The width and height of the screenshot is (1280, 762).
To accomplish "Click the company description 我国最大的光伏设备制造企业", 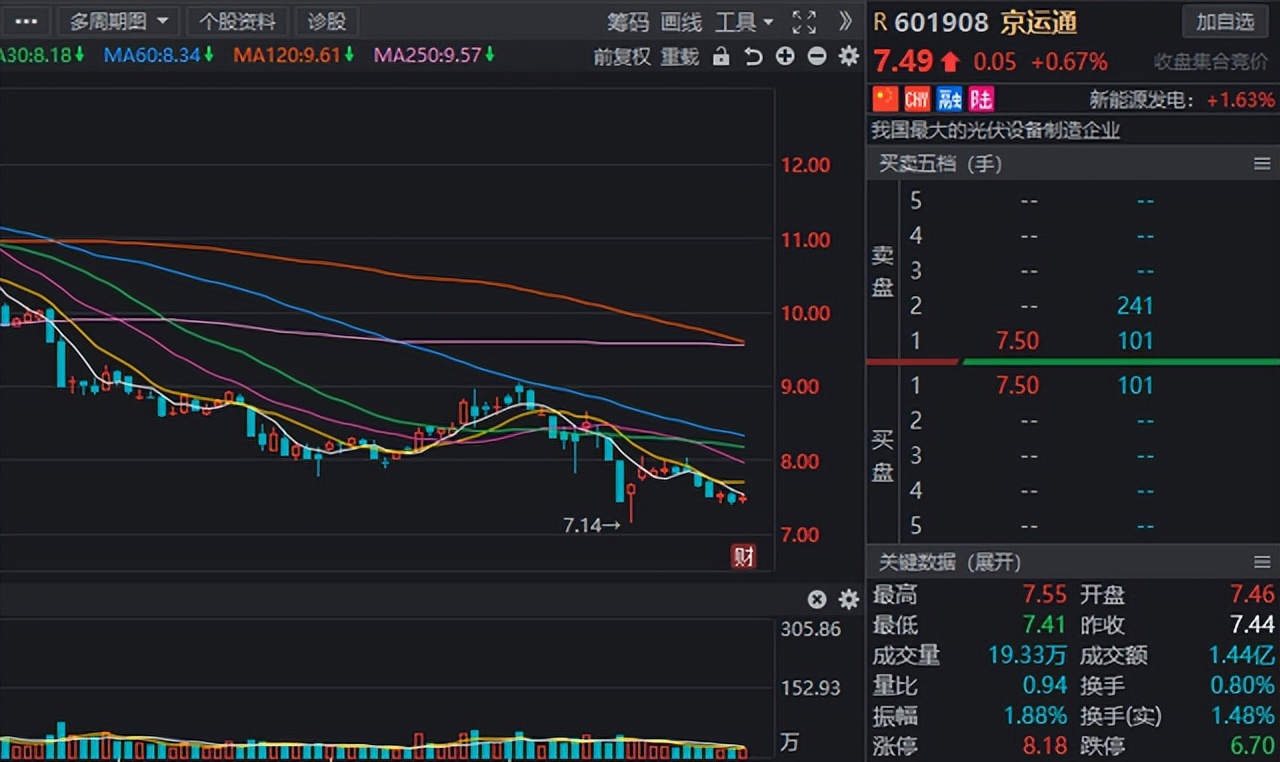I will [x=996, y=130].
